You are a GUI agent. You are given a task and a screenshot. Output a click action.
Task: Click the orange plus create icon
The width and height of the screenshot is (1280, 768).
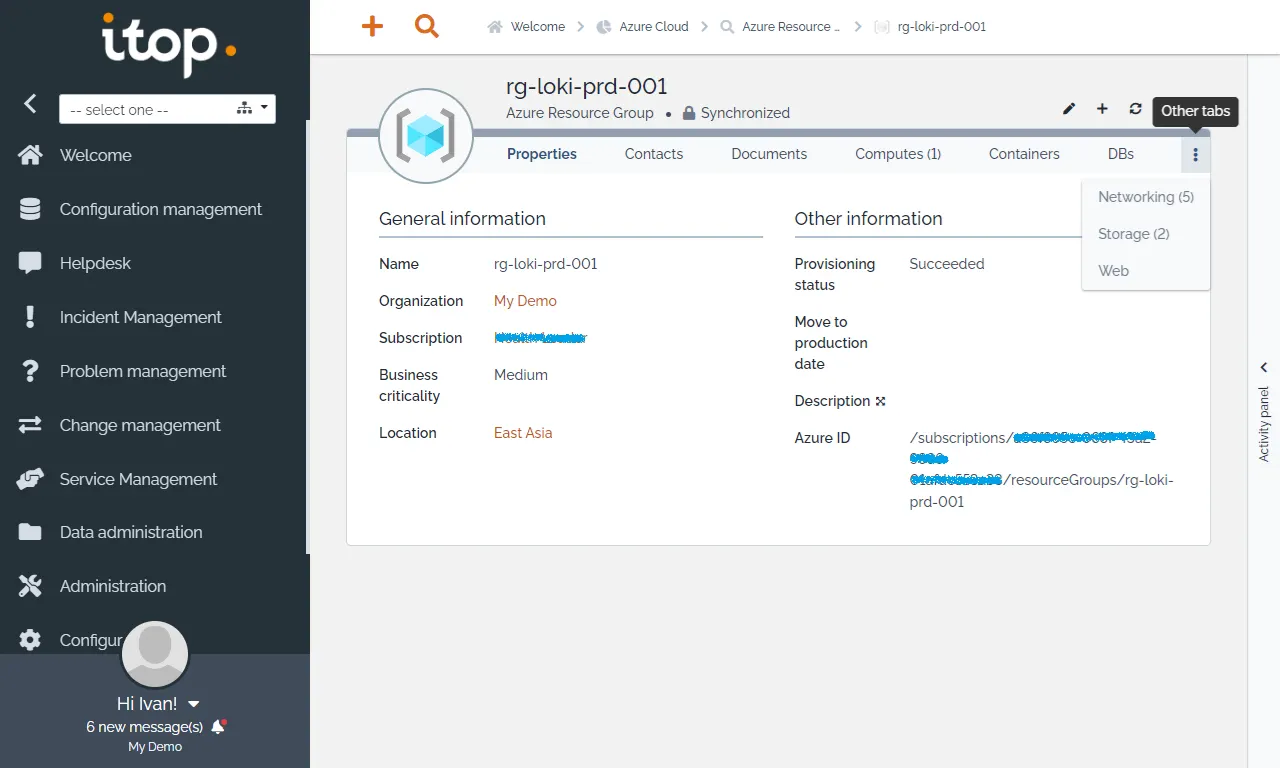click(x=372, y=26)
